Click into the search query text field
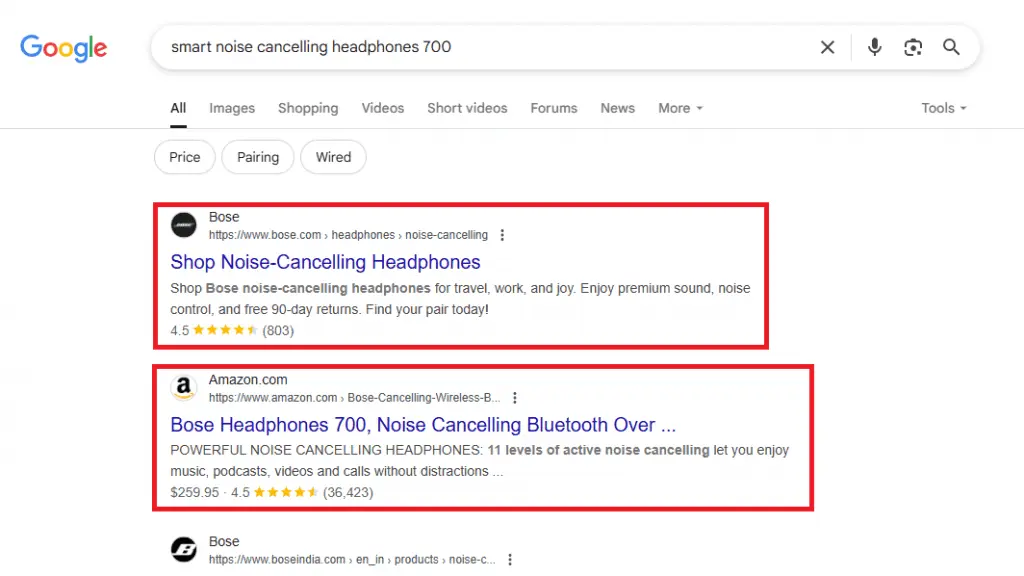Screen dimensions: 1024x576 480,47
